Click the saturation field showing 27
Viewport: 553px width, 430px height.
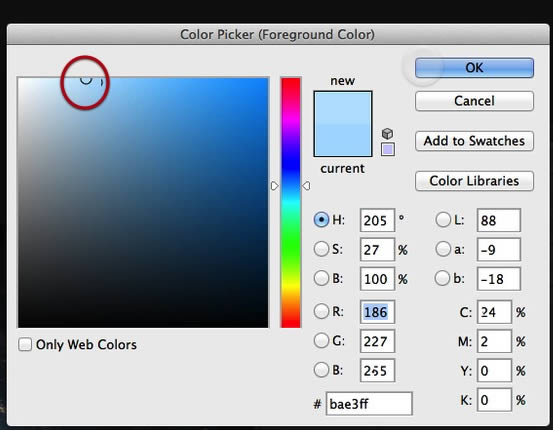377,249
